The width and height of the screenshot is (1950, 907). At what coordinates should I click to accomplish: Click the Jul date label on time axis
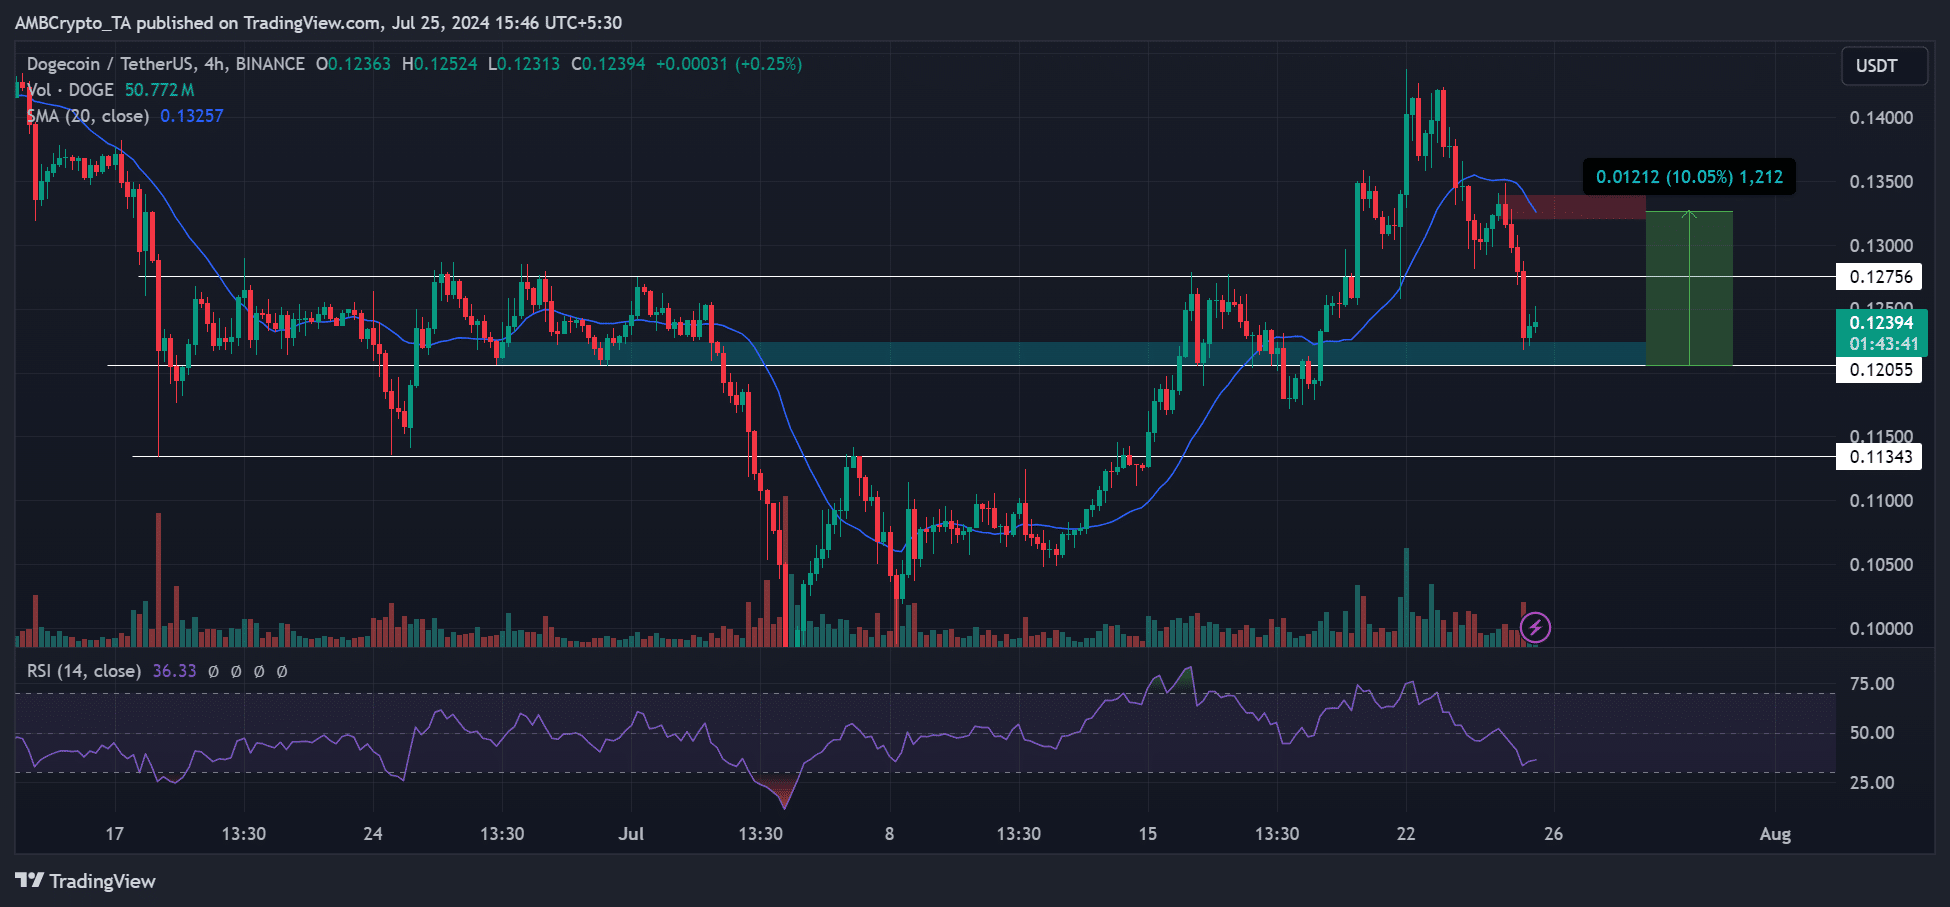(x=631, y=834)
